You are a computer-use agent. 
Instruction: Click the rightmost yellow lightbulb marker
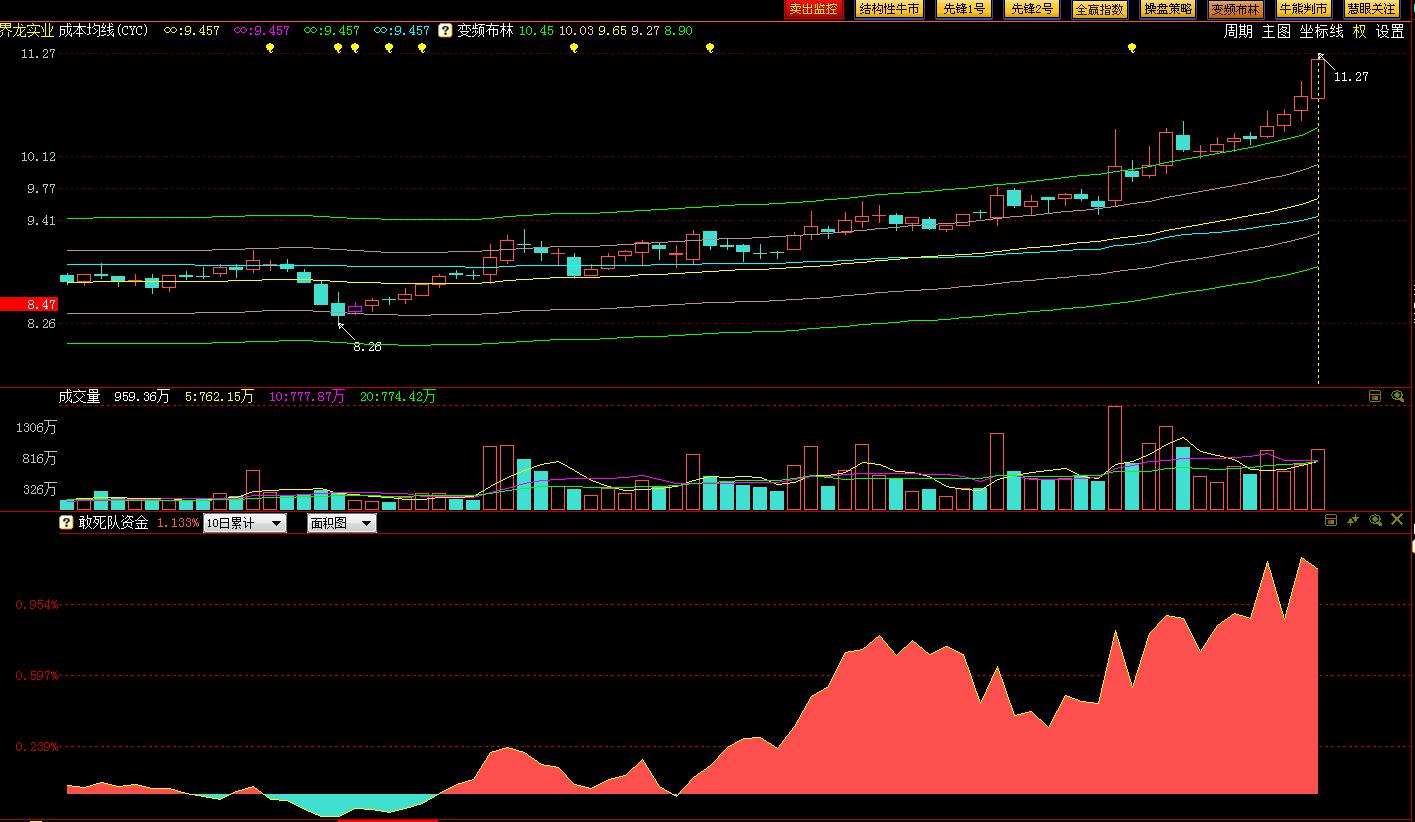tap(1132, 47)
